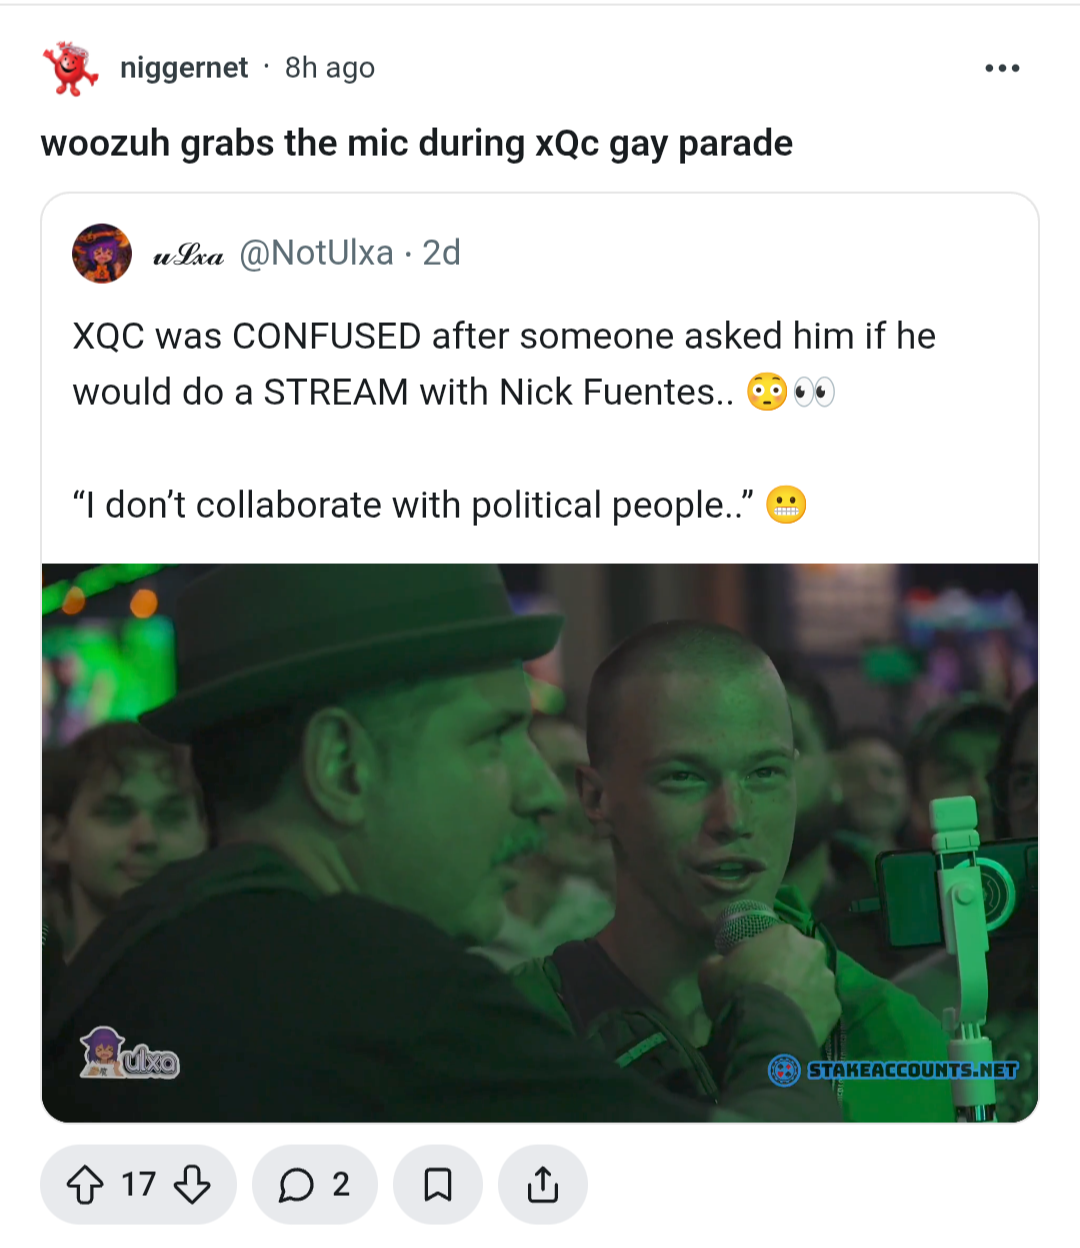
Task: Click the post author's username next to avatar
Action: tap(184, 68)
